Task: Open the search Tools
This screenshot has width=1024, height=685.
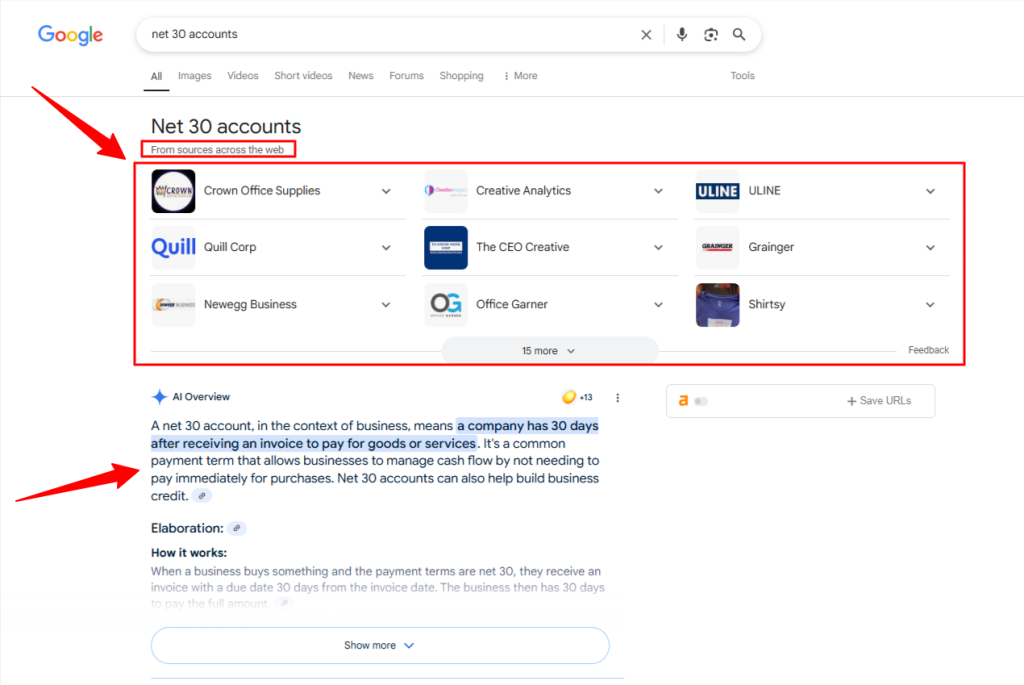Action: (742, 76)
